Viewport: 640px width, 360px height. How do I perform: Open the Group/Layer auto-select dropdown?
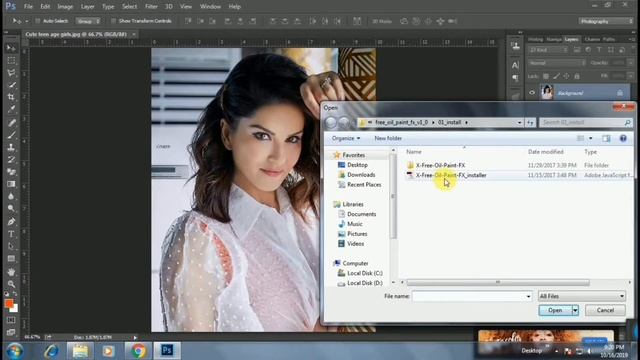click(x=88, y=21)
